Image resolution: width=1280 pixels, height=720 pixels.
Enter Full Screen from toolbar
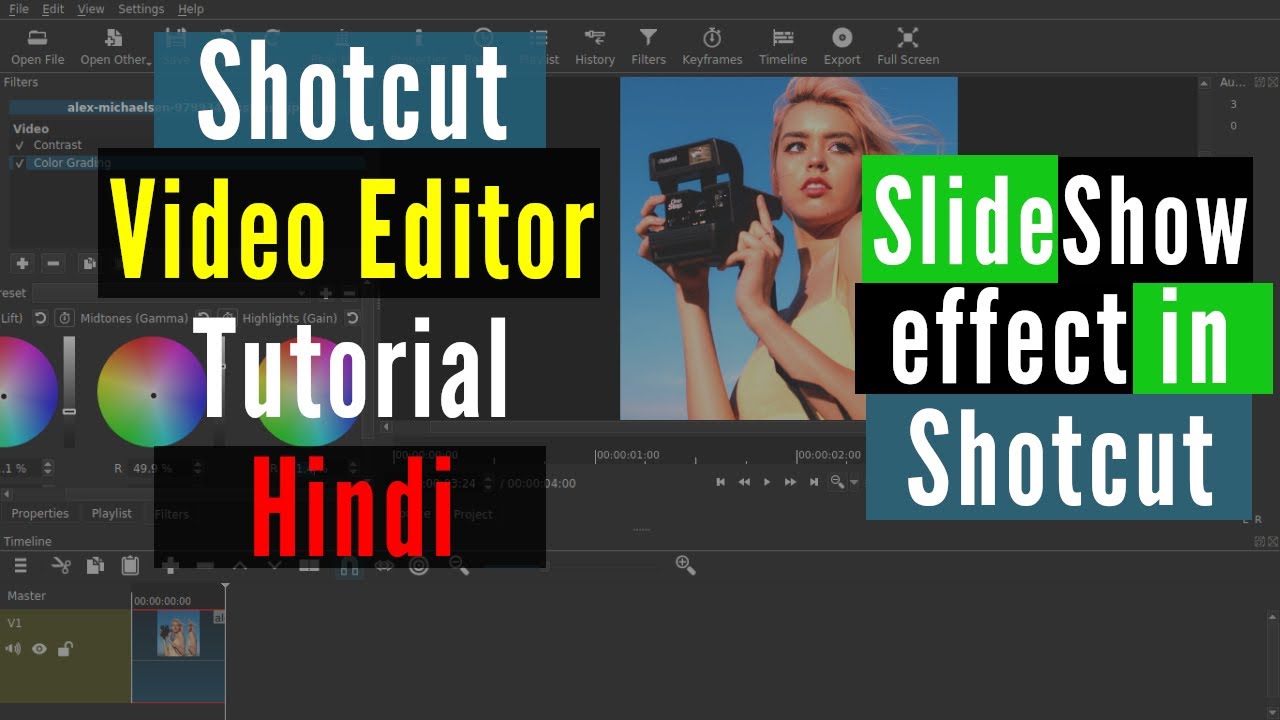pyautogui.click(x=908, y=47)
